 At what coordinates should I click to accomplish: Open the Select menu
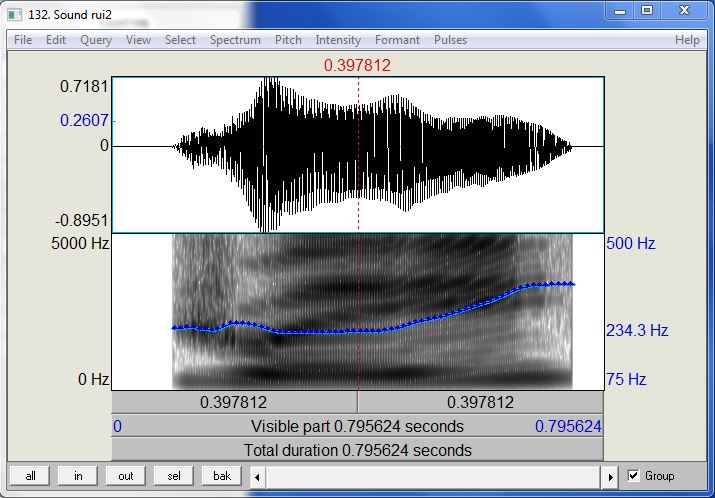[180, 40]
